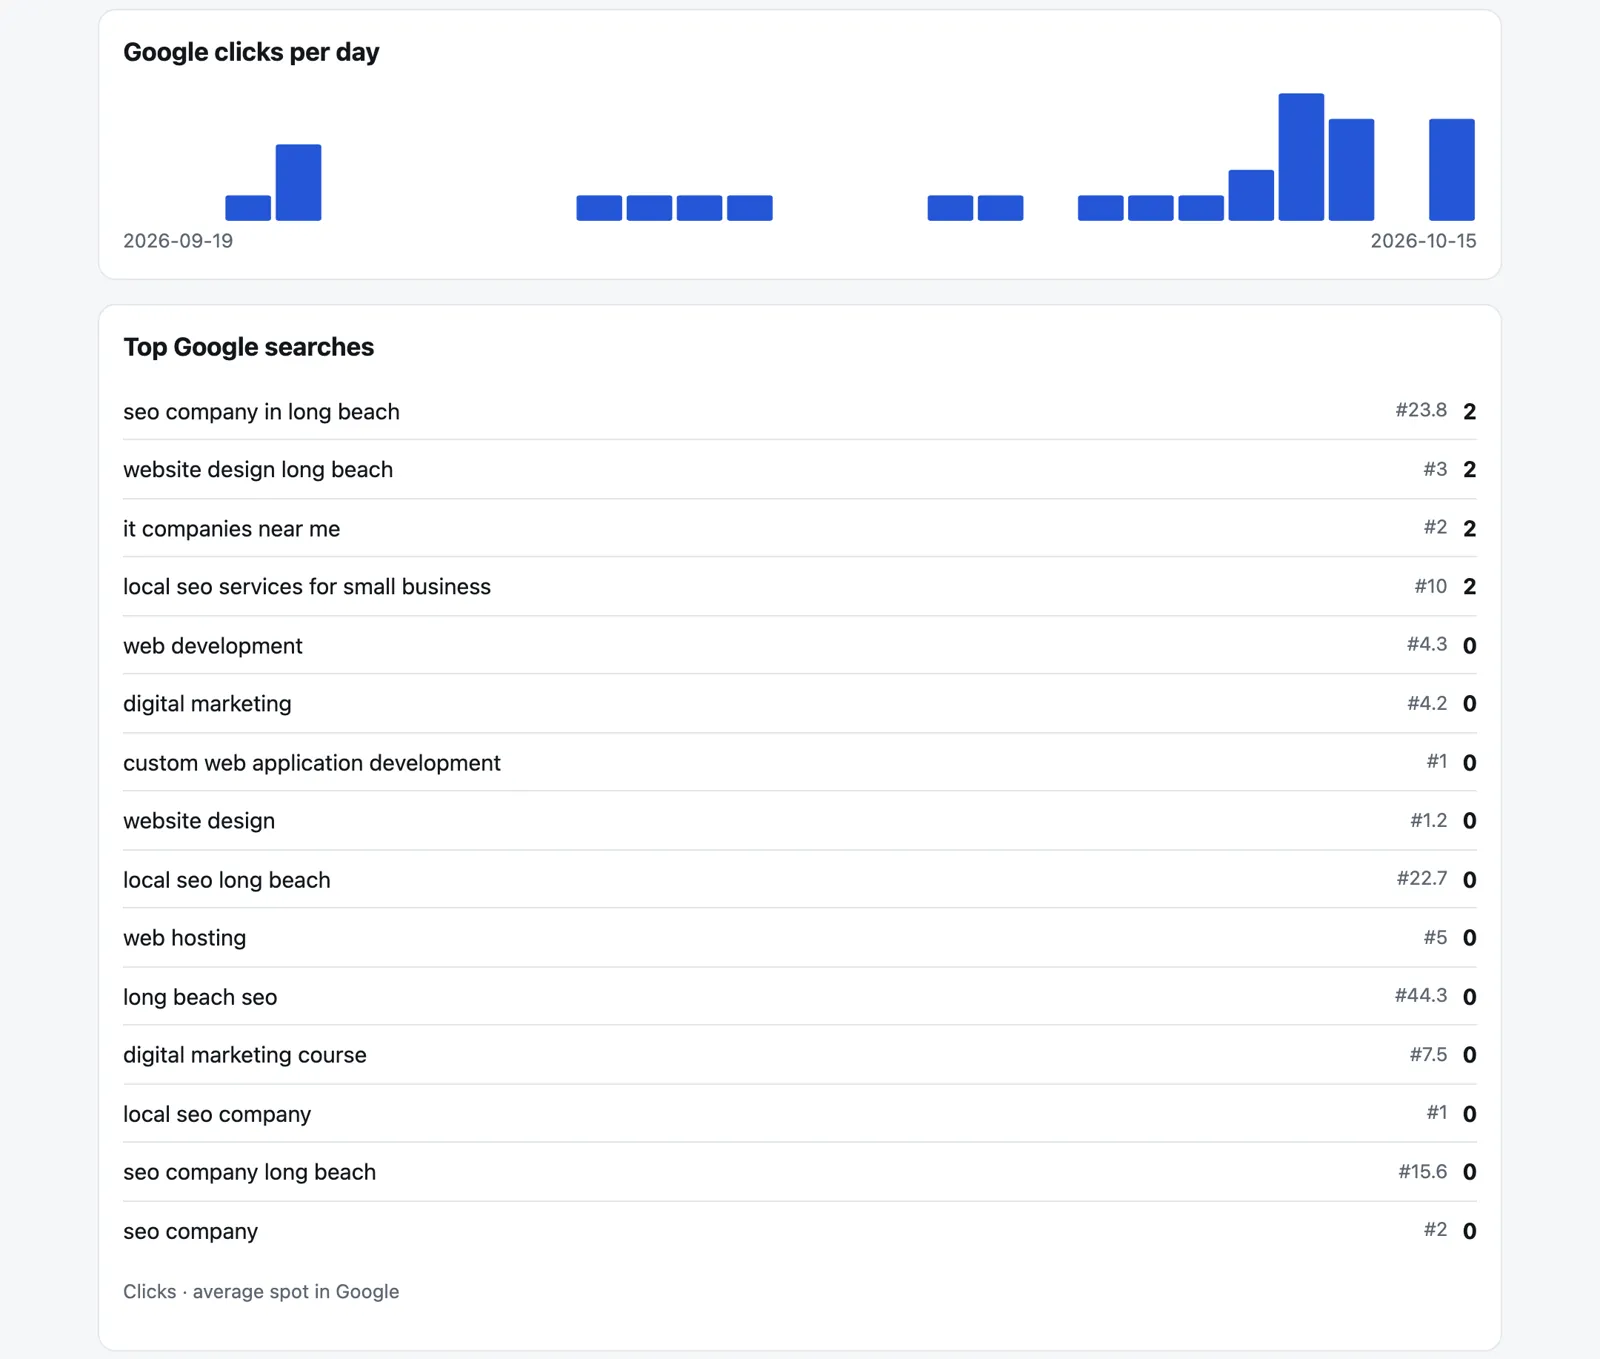Click the click count for seo company in long beach
Screen dimensions: 1600x1359
point(1470,411)
